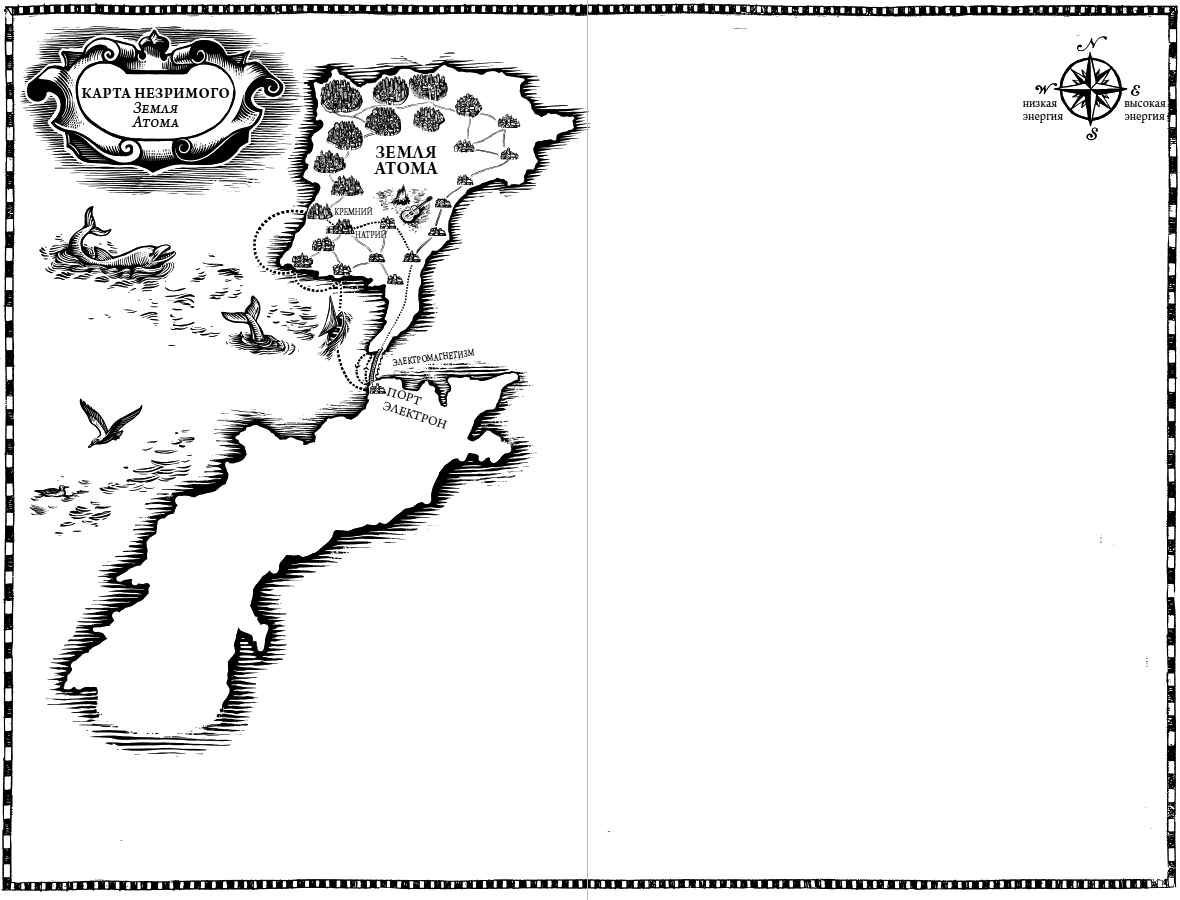Screen dimensions: 1180x900
Task: Click the E letter on compass
Action: pyautogui.click(x=1136, y=89)
